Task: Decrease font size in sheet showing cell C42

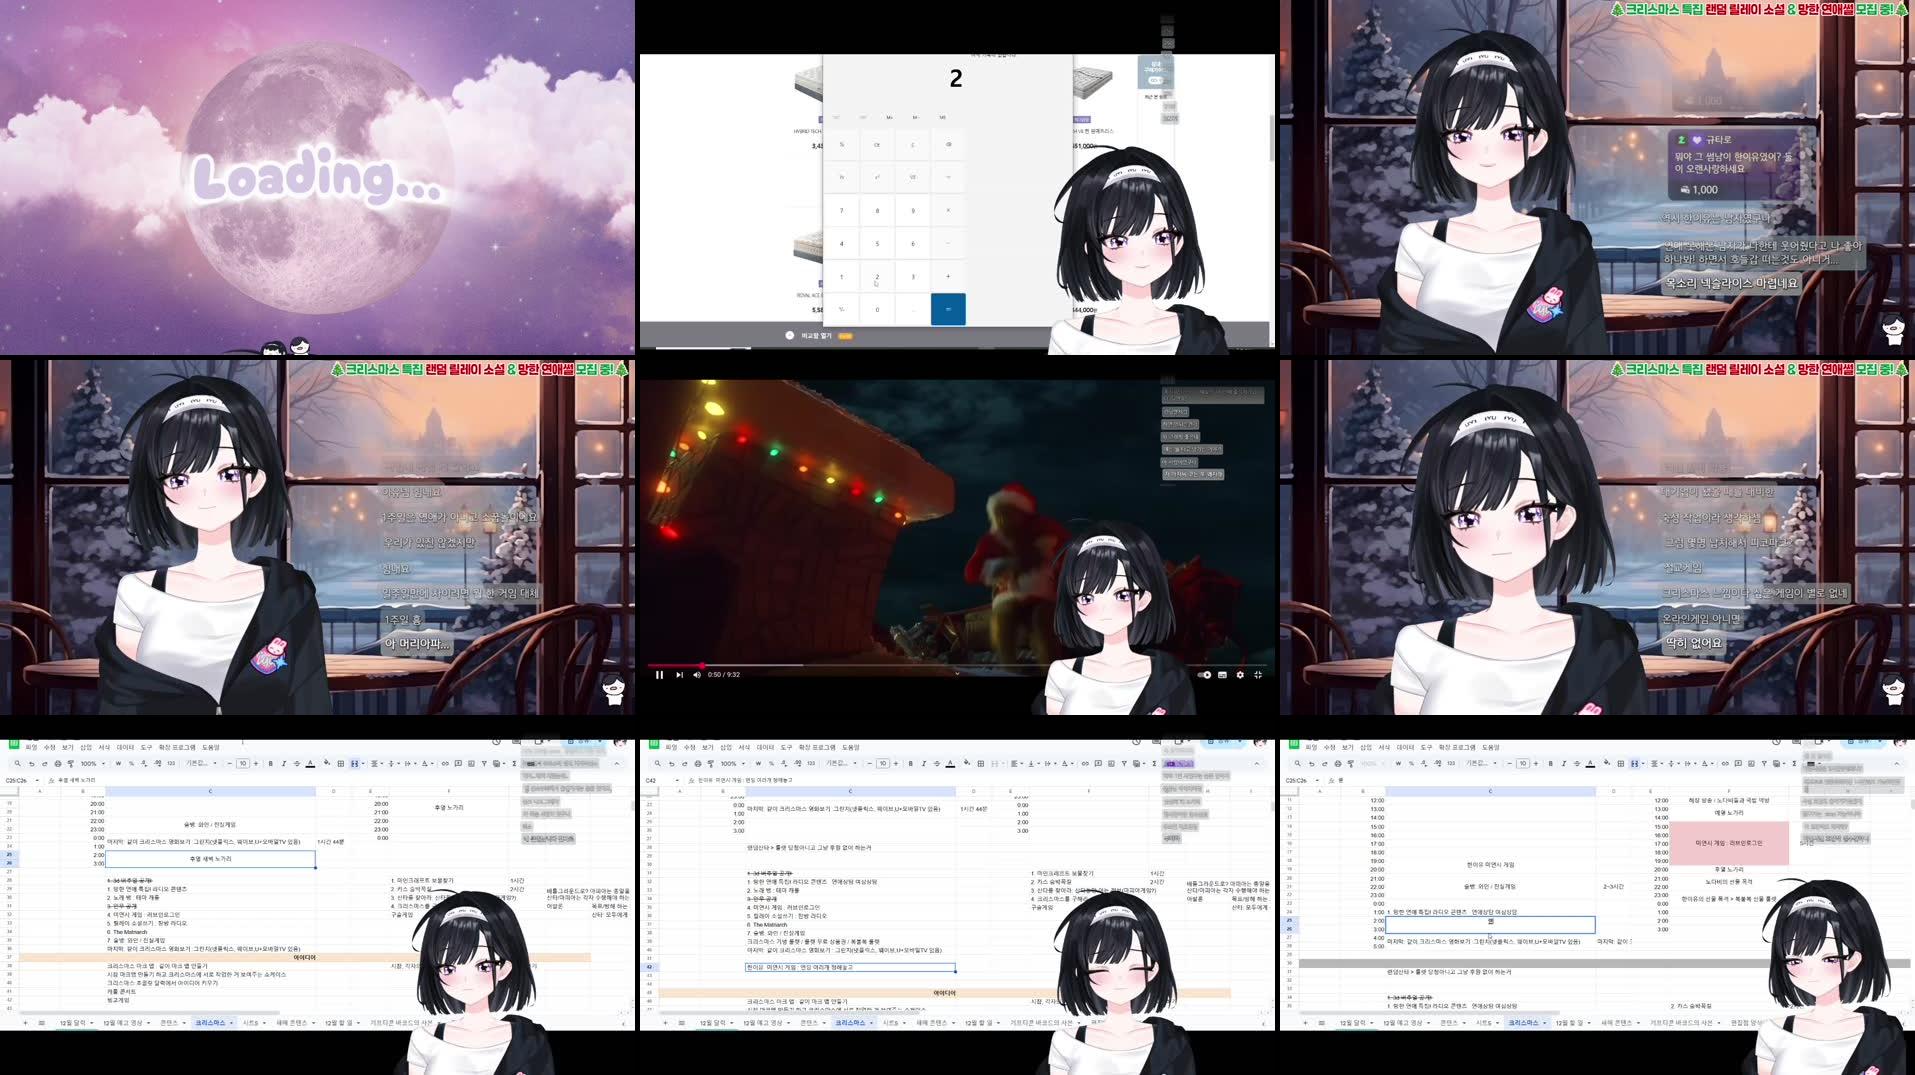Action: 869,764
